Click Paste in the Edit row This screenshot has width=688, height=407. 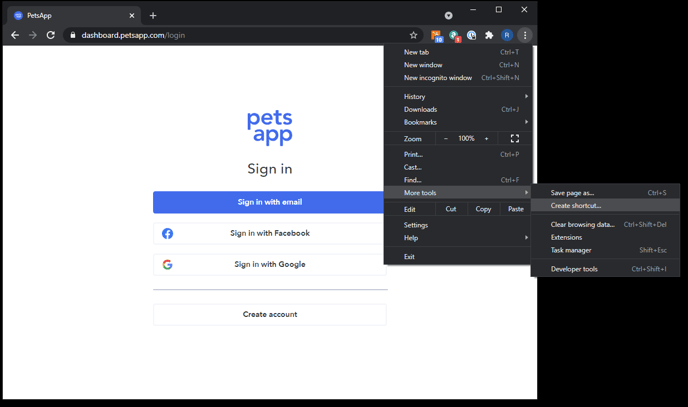click(516, 209)
